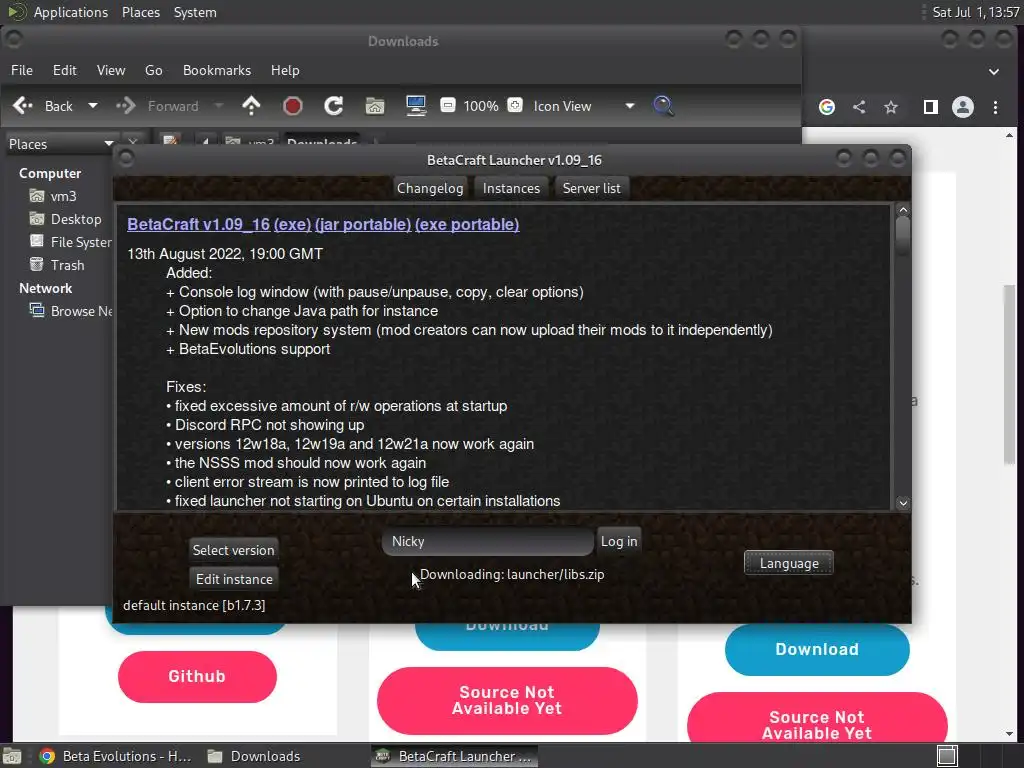Click the Select version button
1024x768 pixels.
point(233,550)
